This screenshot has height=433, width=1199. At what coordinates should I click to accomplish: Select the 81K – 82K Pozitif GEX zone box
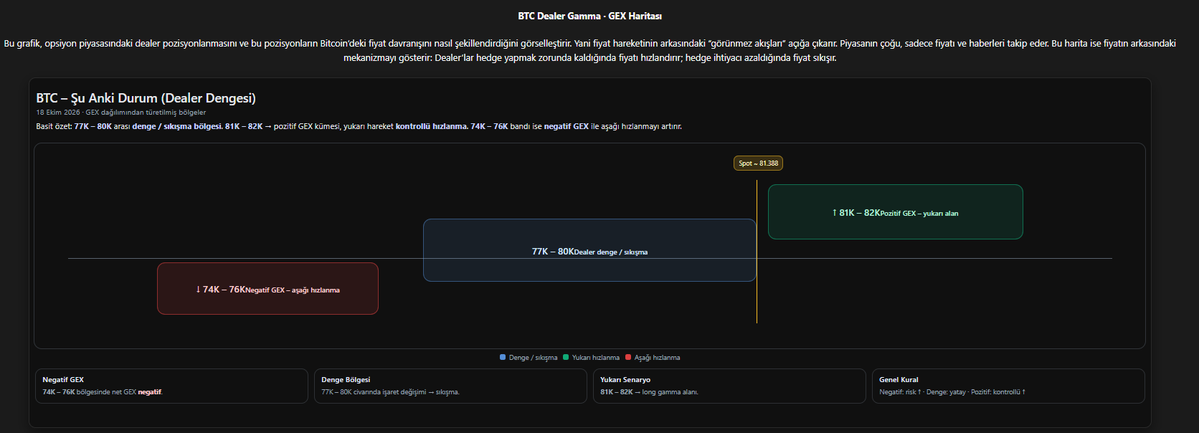point(895,212)
